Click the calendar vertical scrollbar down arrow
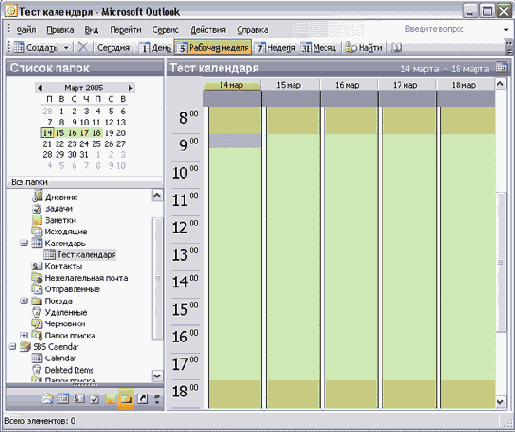Screen dimensions: 515x432 500,402
